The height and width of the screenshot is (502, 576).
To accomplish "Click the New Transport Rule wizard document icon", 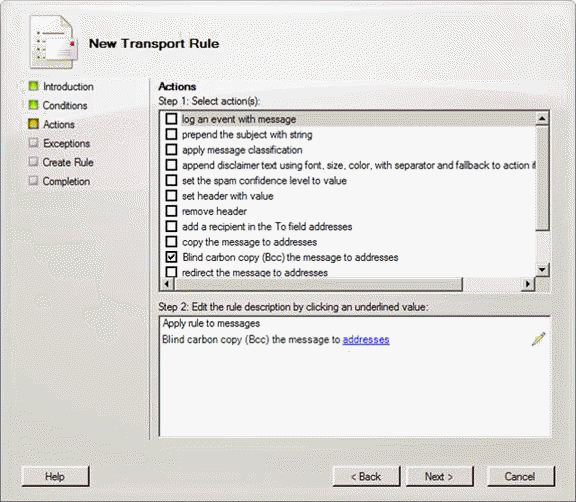I will pos(54,42).
